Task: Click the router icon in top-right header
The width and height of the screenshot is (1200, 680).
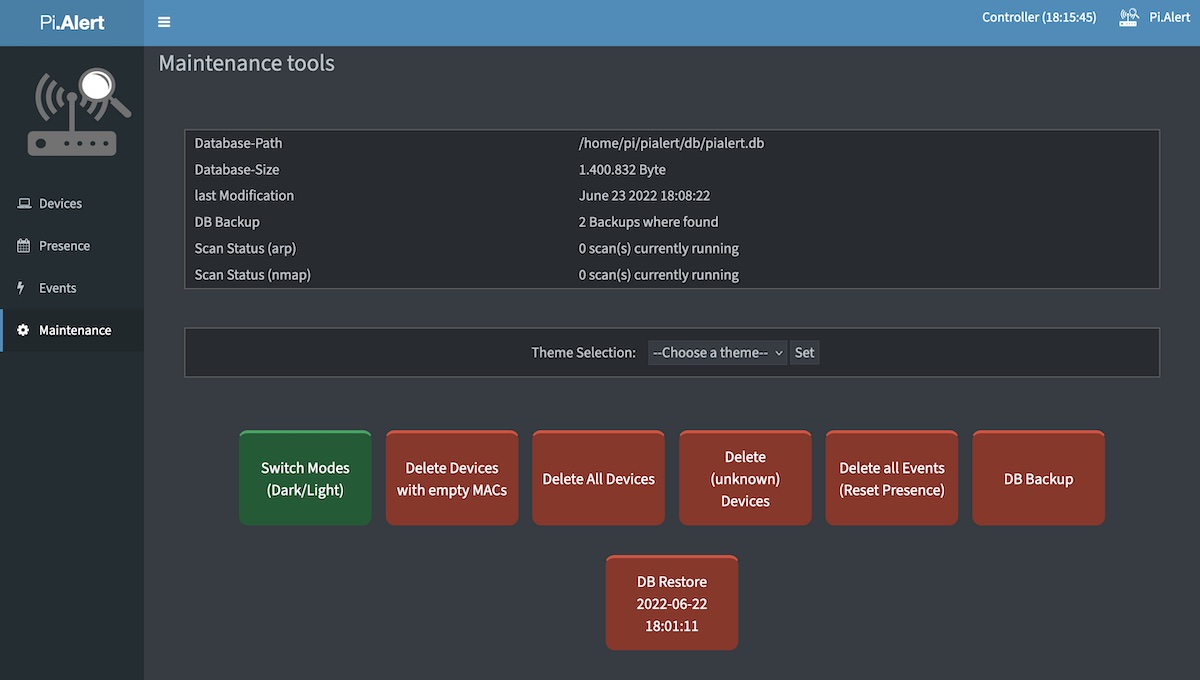Action: (x=1129, y=18)
